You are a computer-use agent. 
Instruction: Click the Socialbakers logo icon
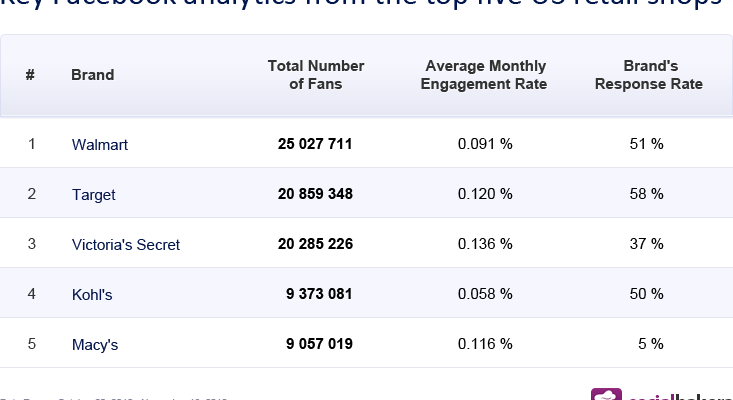(606, 394)
